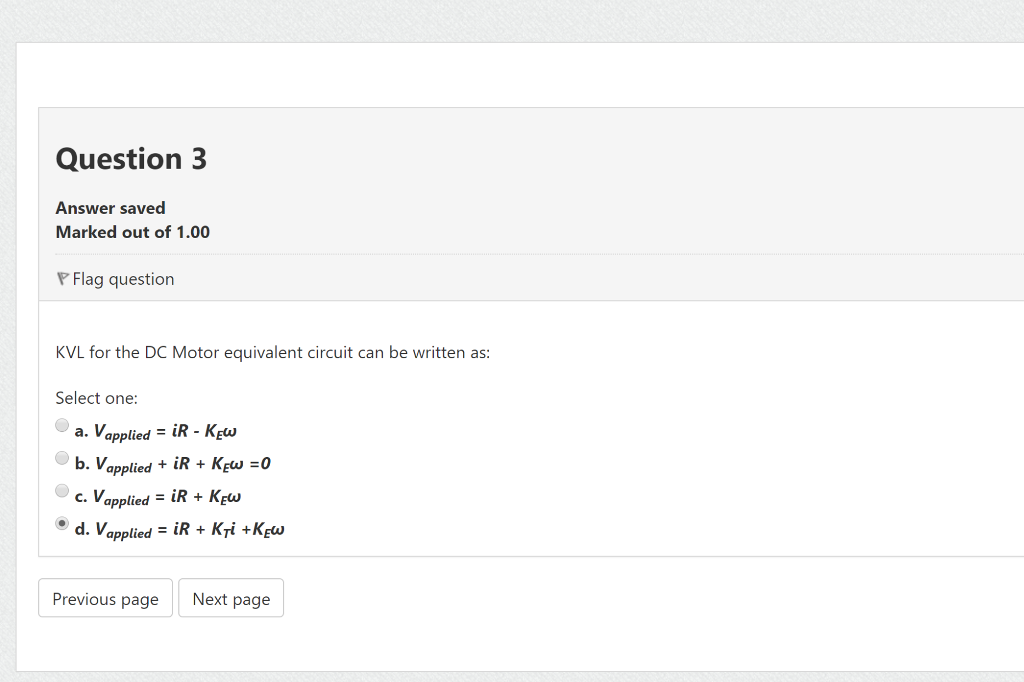The height and width of the screenshot is (682, 1024).
Task: Click the Marked out of 1.00 label
Action: point(132,232)
